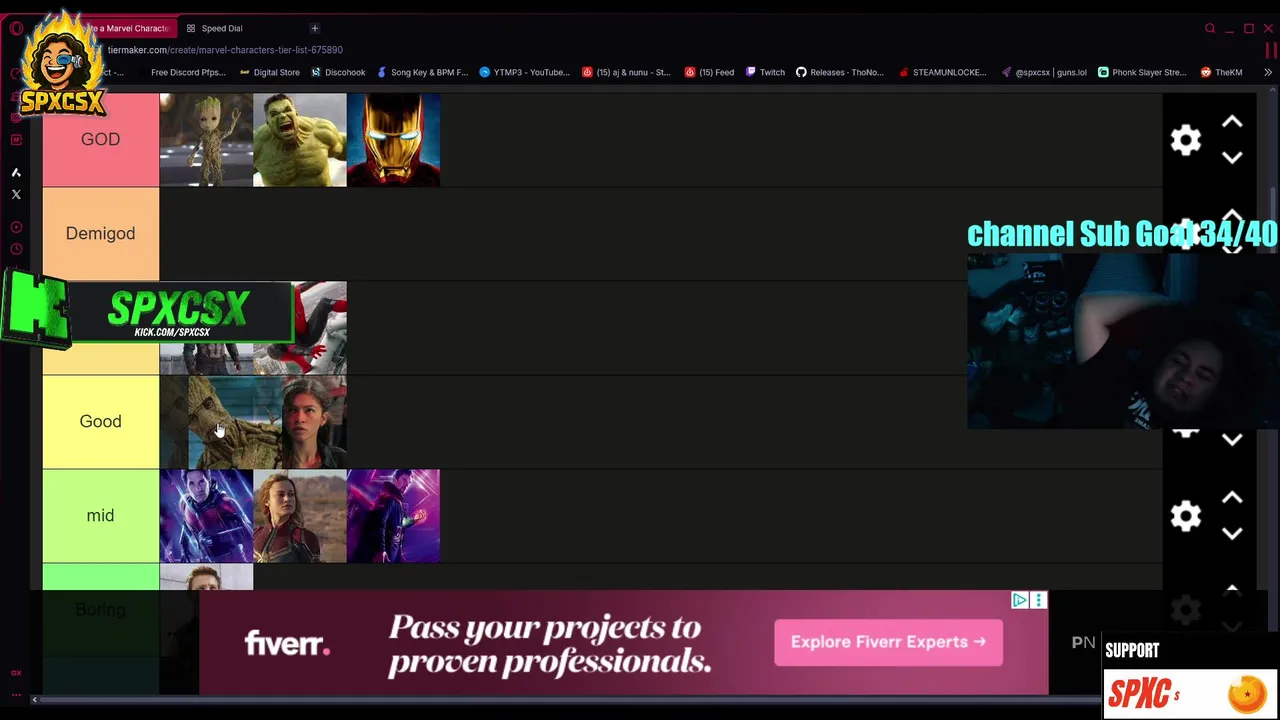Open Free Discord Pfps bookmark
Screen dimensions: 1280x720
coord(187,72)
